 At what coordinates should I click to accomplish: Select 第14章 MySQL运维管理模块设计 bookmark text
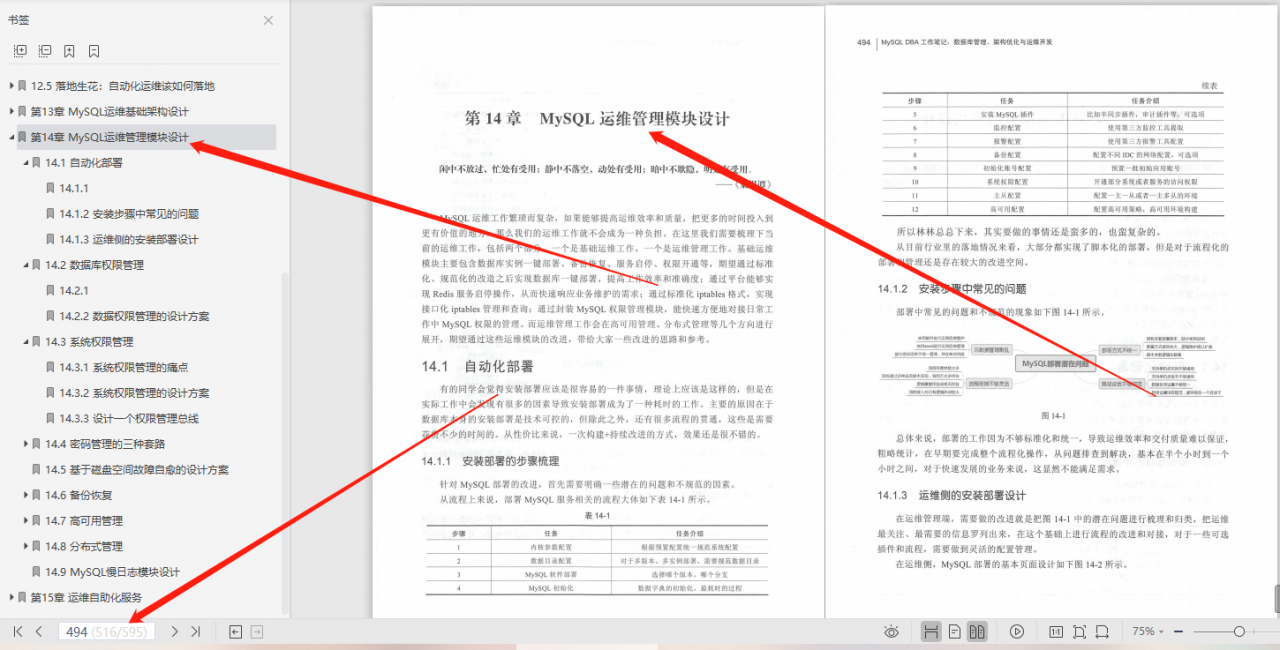coord(109,137)
